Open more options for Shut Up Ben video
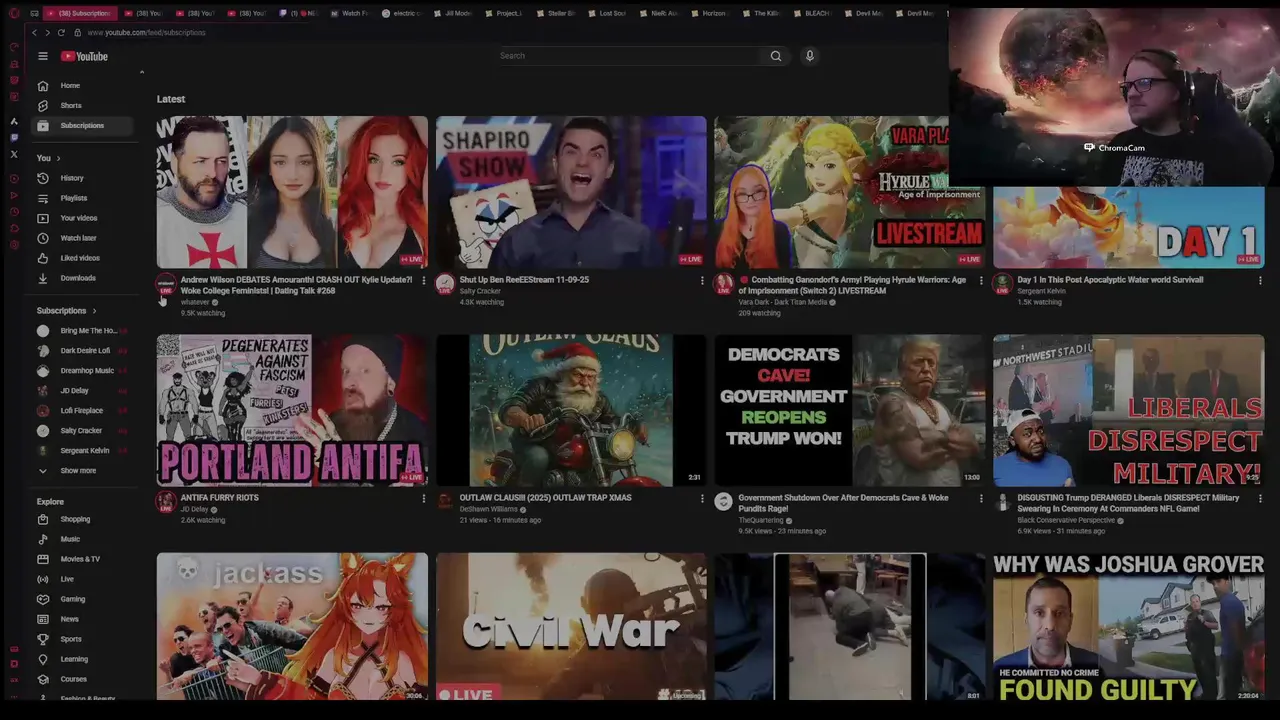Viewport: 1280px width, 720px height. 702,281
